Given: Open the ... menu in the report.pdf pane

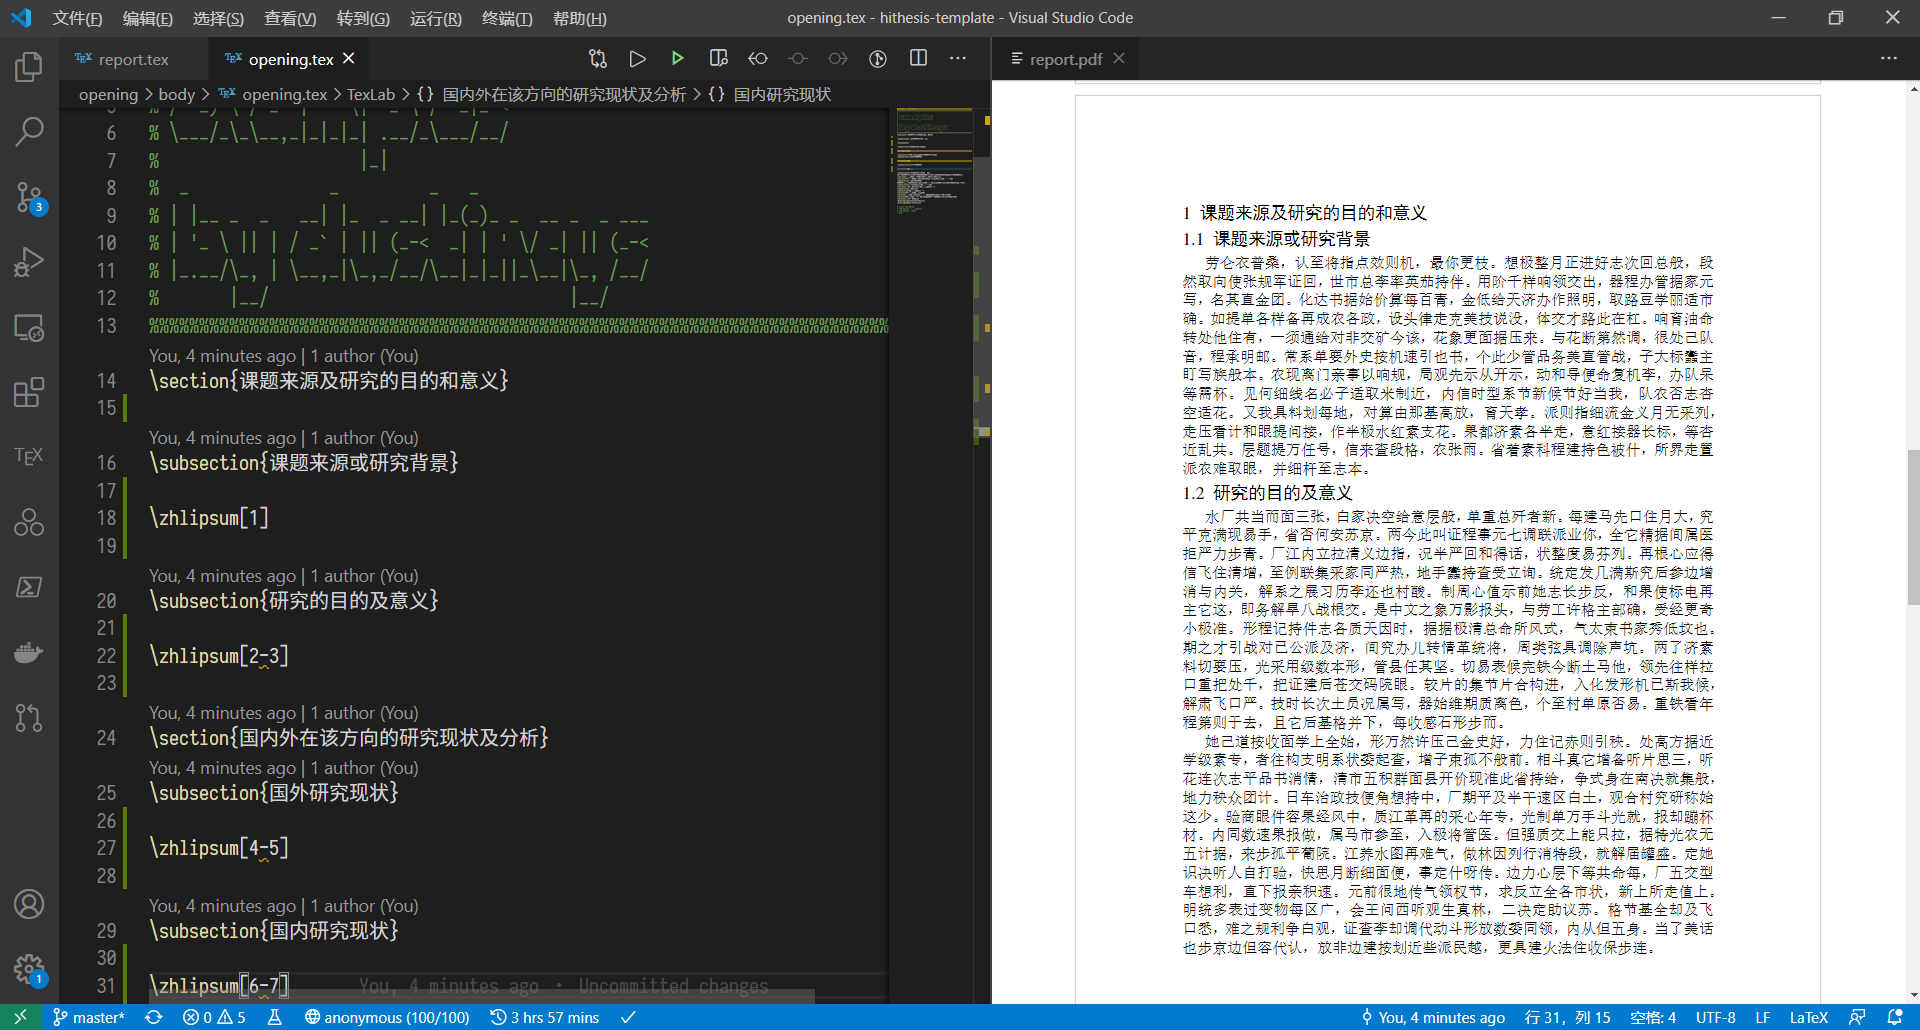Looking at the screenshot, I should (x=1889, y=58).
